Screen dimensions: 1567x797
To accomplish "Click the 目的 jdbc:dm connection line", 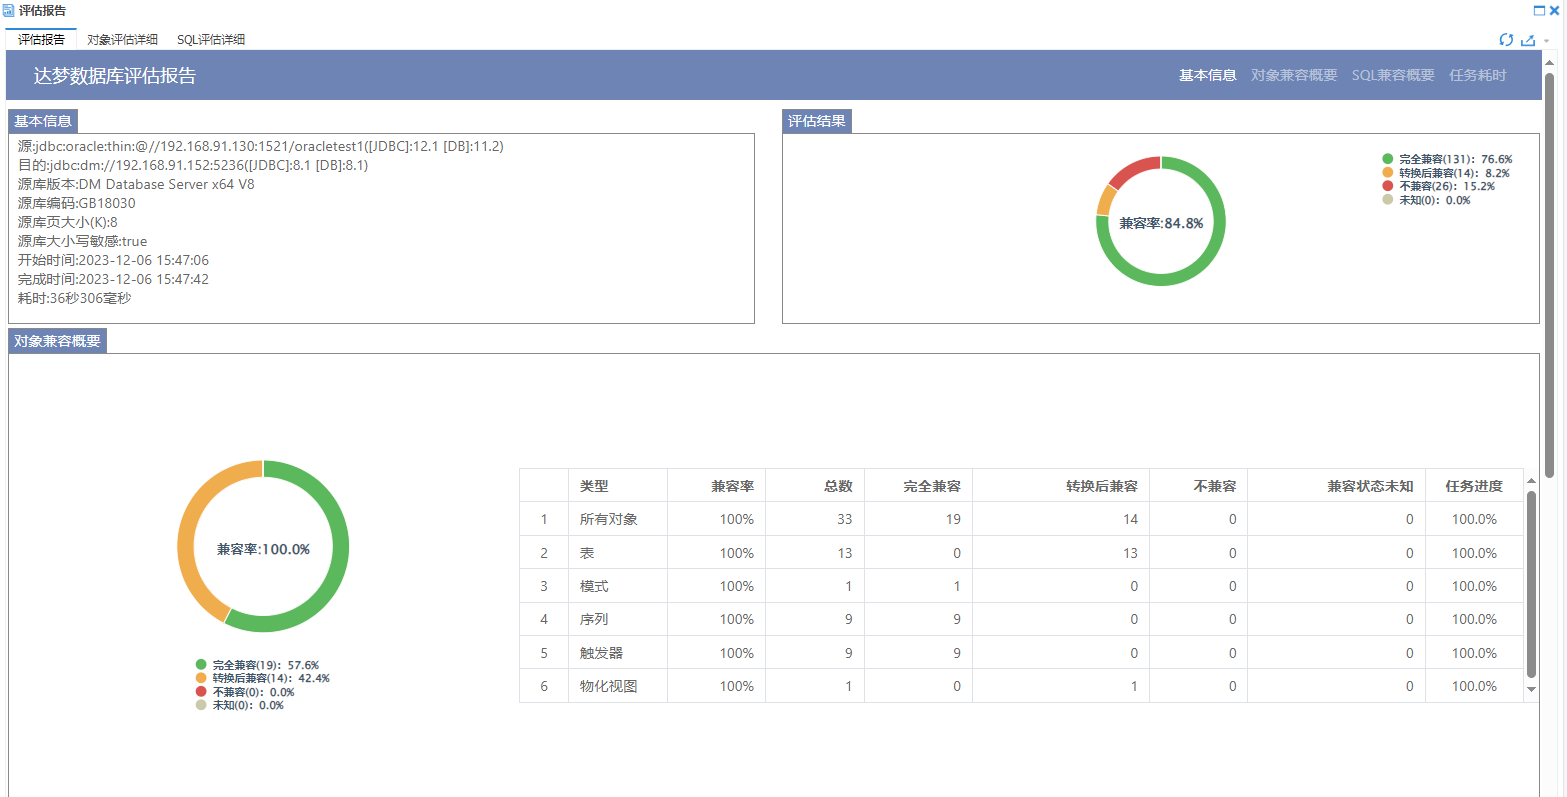I will tap(193, 165).
